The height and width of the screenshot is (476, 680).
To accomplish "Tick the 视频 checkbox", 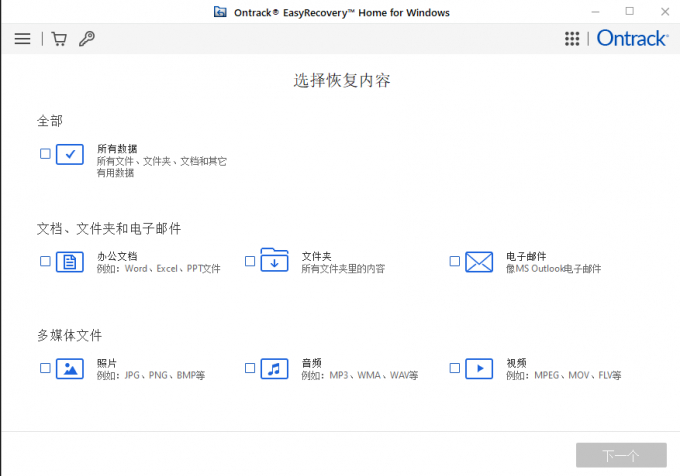I will 454,368.
